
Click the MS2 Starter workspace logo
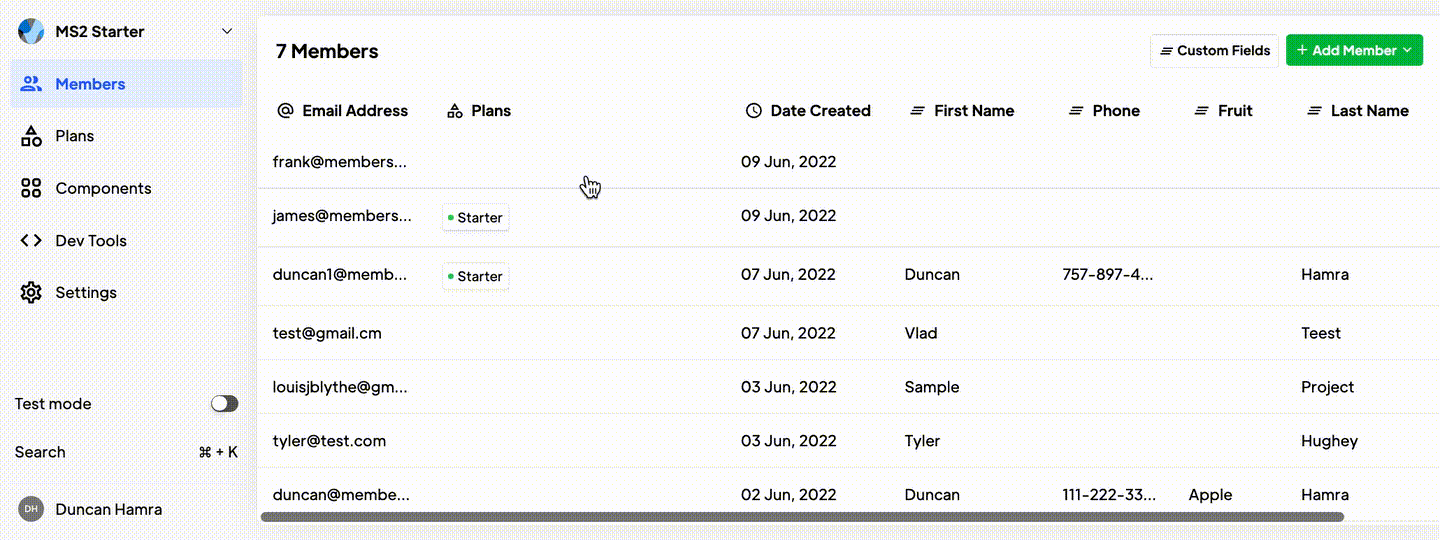(31, 31)
